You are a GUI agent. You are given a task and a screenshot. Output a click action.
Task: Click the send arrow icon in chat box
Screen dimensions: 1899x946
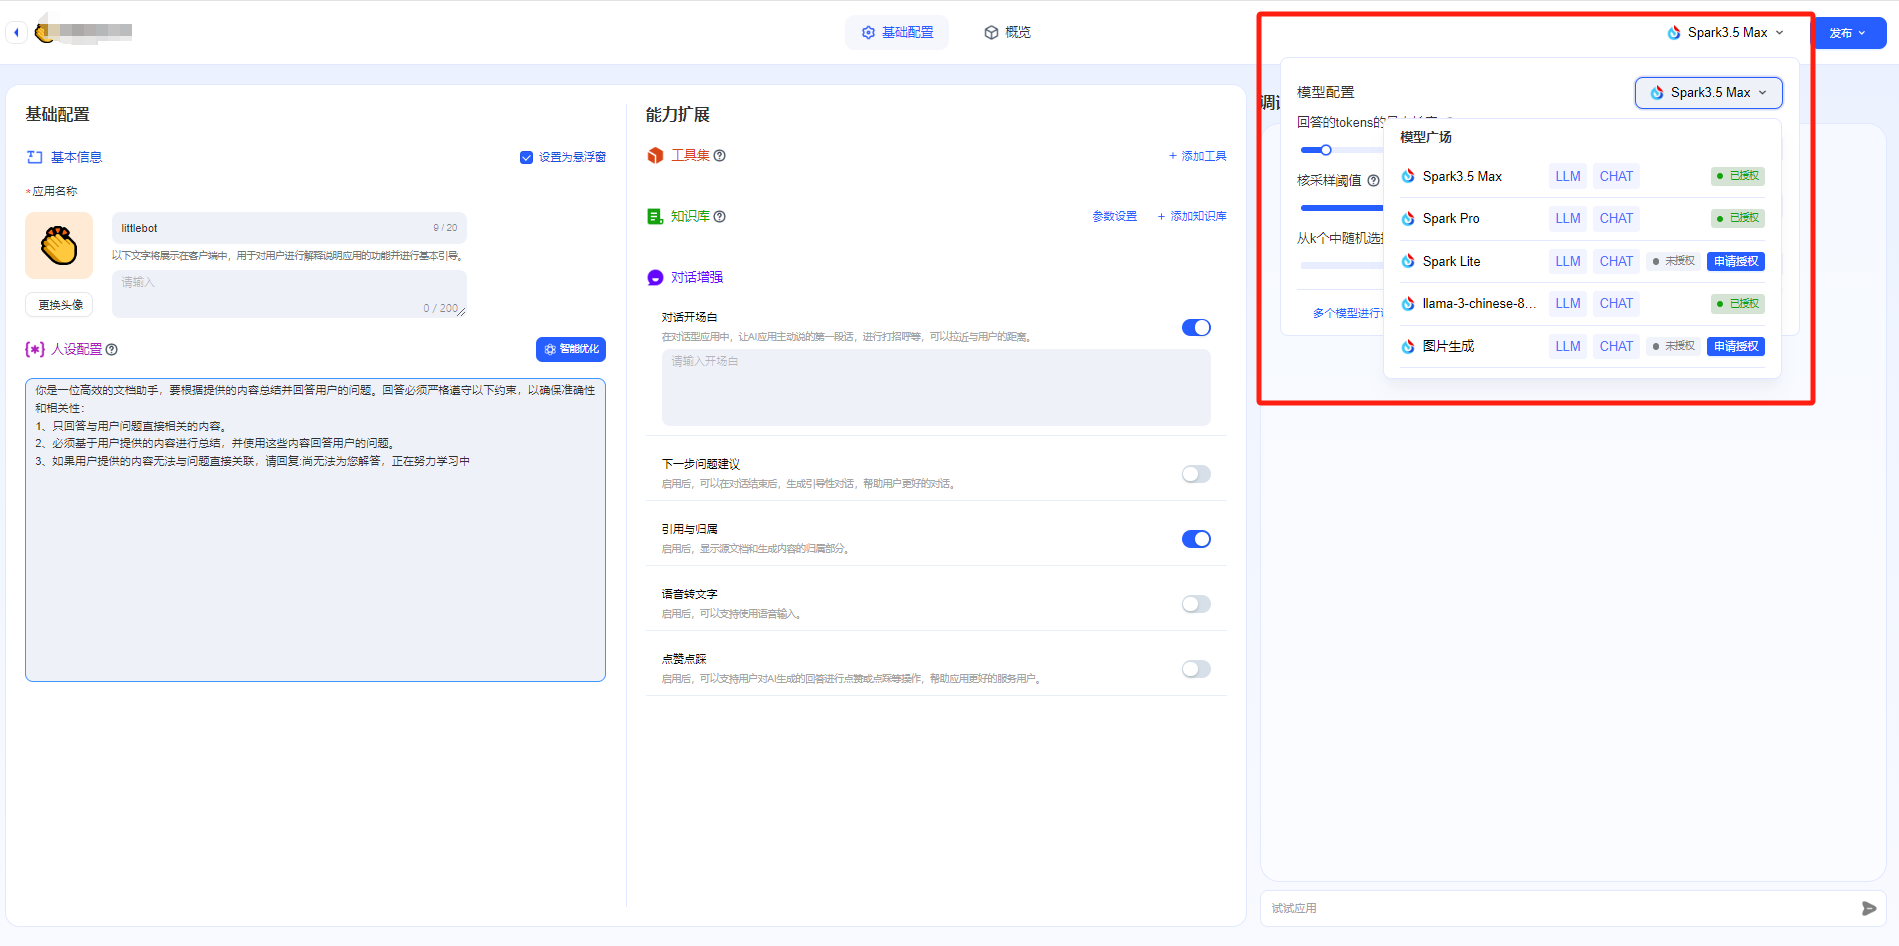click(1868, 908)
